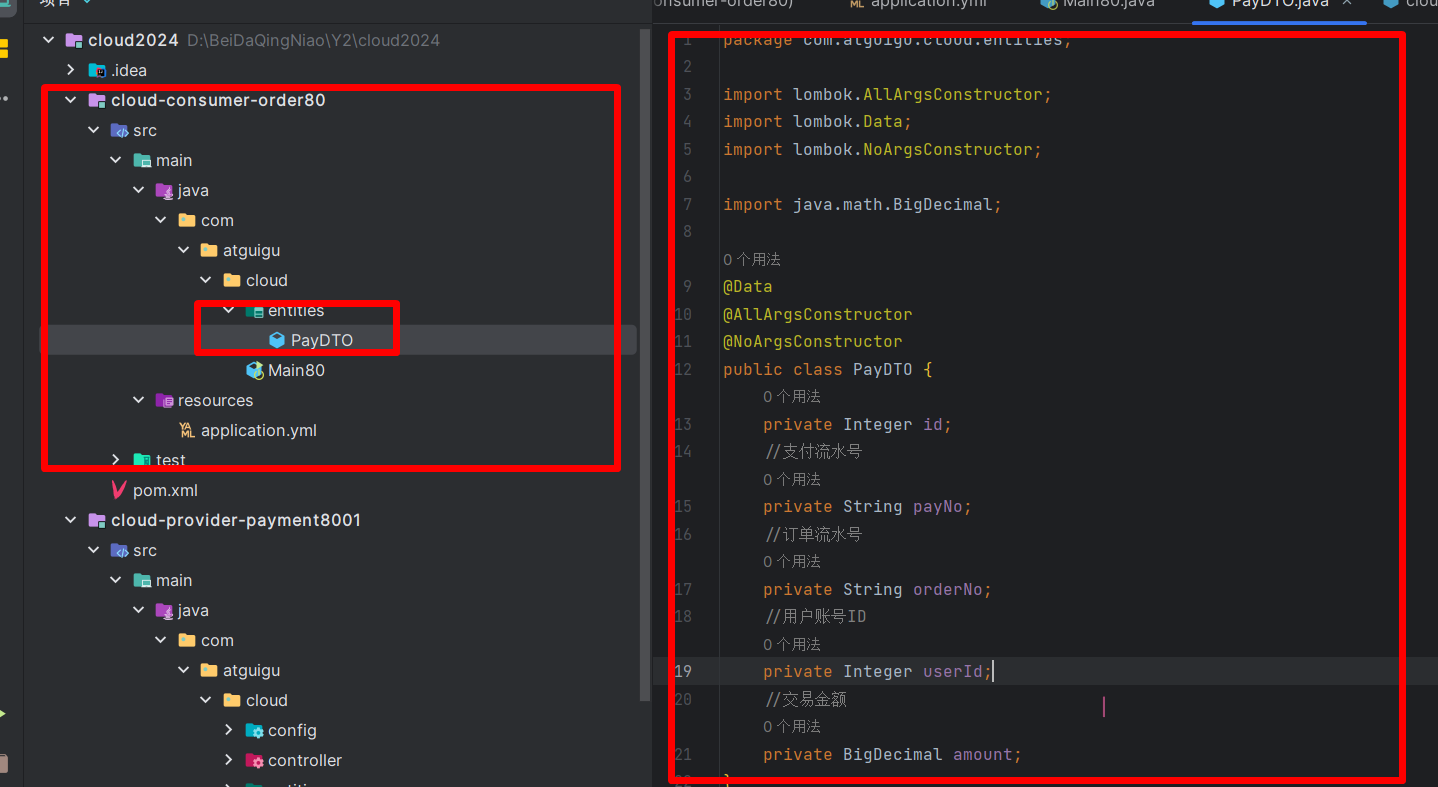Click usages hint above private Integer id
The width and height of the screenshot is (1438, 787).
792,396
